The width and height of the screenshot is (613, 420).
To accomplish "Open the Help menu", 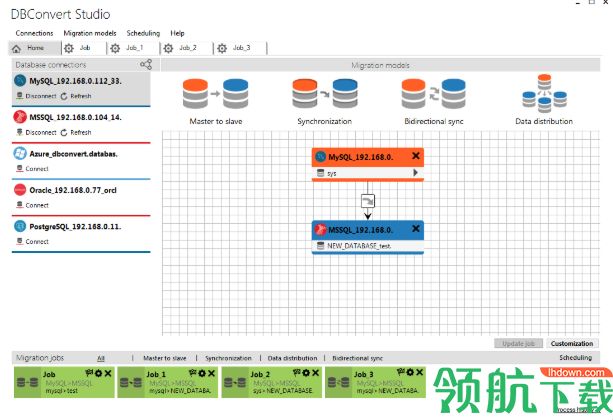I will click(177, 33).
